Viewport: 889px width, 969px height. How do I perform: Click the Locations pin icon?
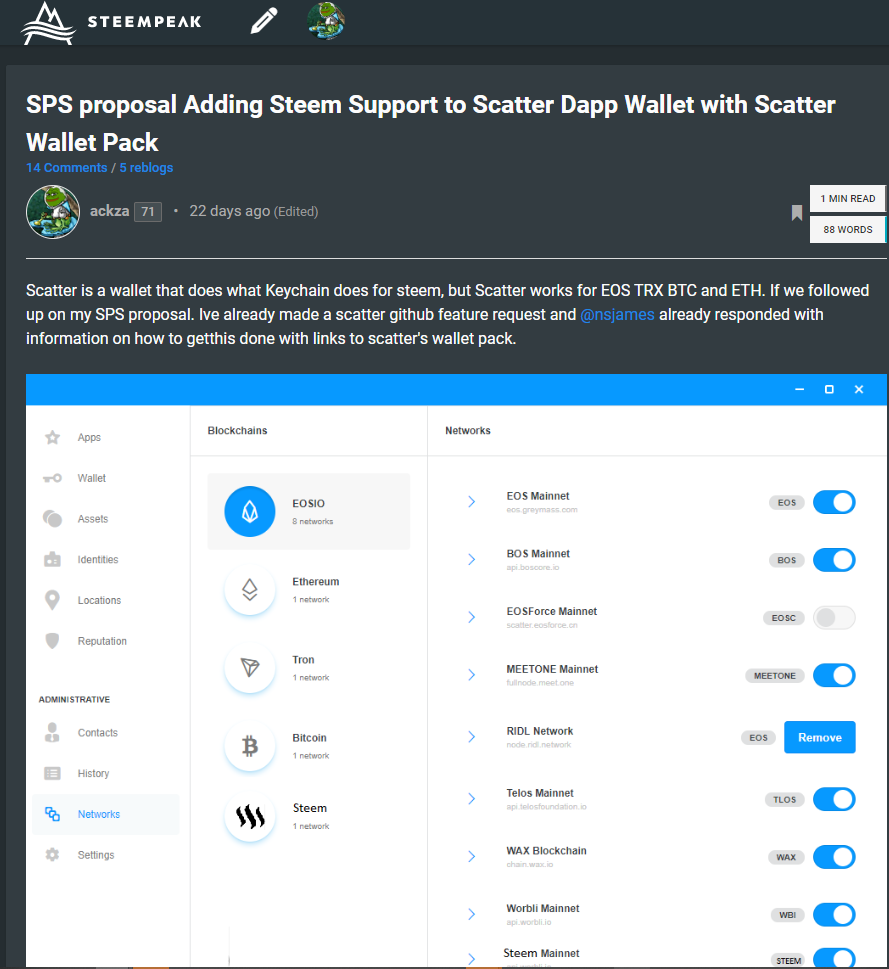53,600
